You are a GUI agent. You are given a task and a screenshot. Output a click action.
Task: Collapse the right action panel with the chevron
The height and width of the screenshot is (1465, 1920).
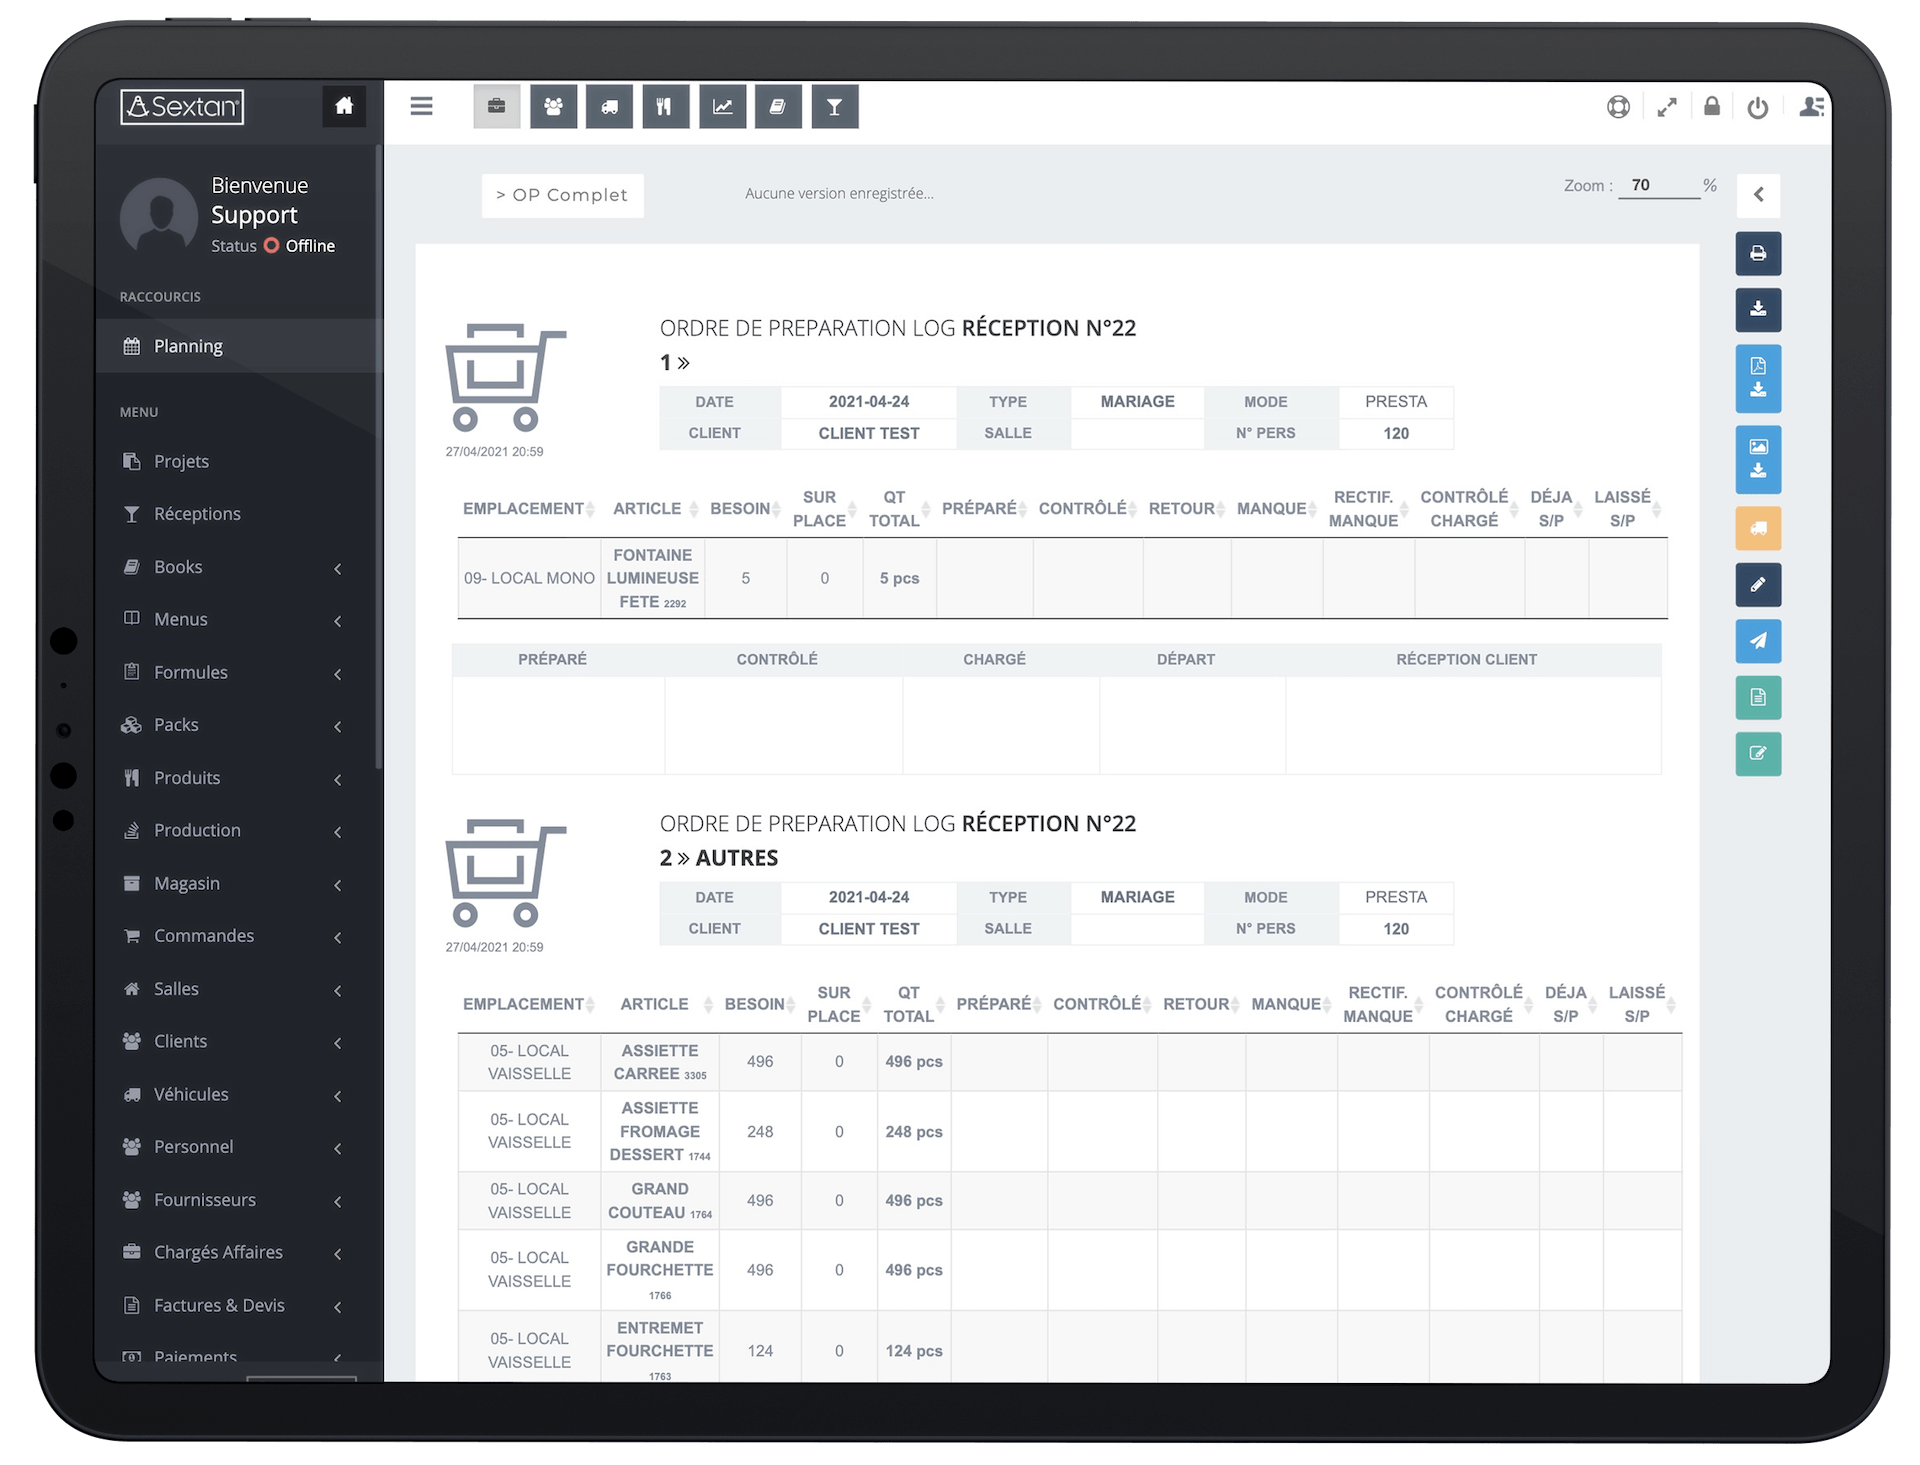pyautogui.click(x=1759, y=195)
